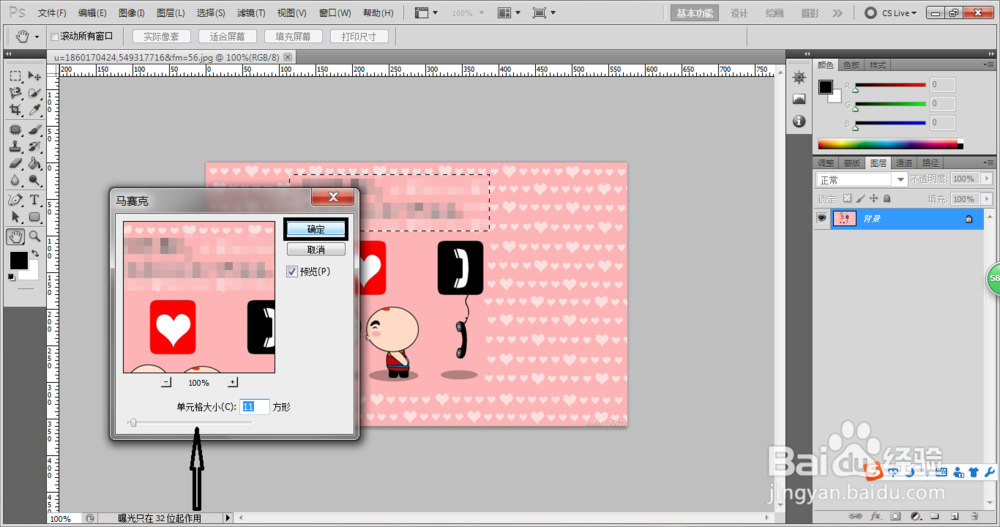Swap foreground and background colors

click(x=35, y=253)
